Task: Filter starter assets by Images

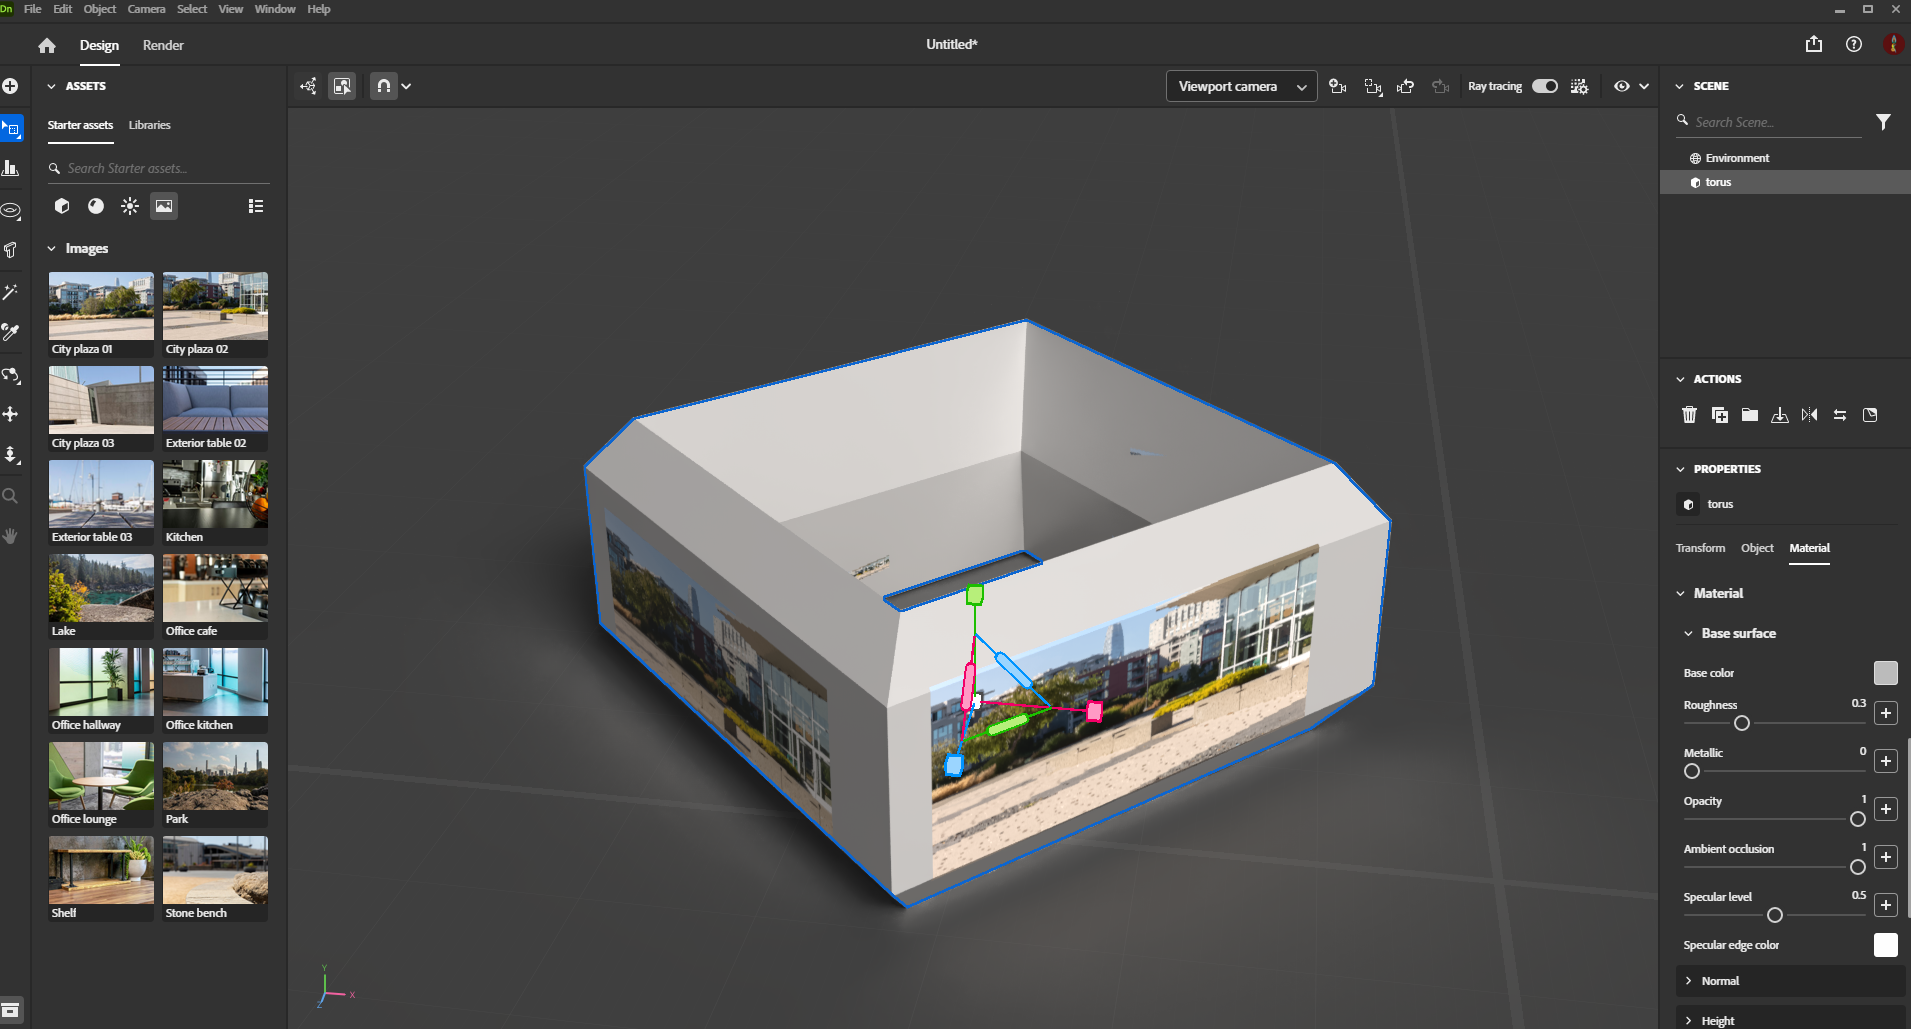Action: 164,206
